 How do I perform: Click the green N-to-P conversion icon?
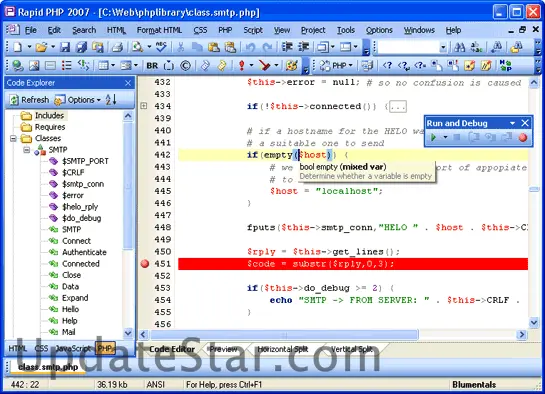pos(505,65)
